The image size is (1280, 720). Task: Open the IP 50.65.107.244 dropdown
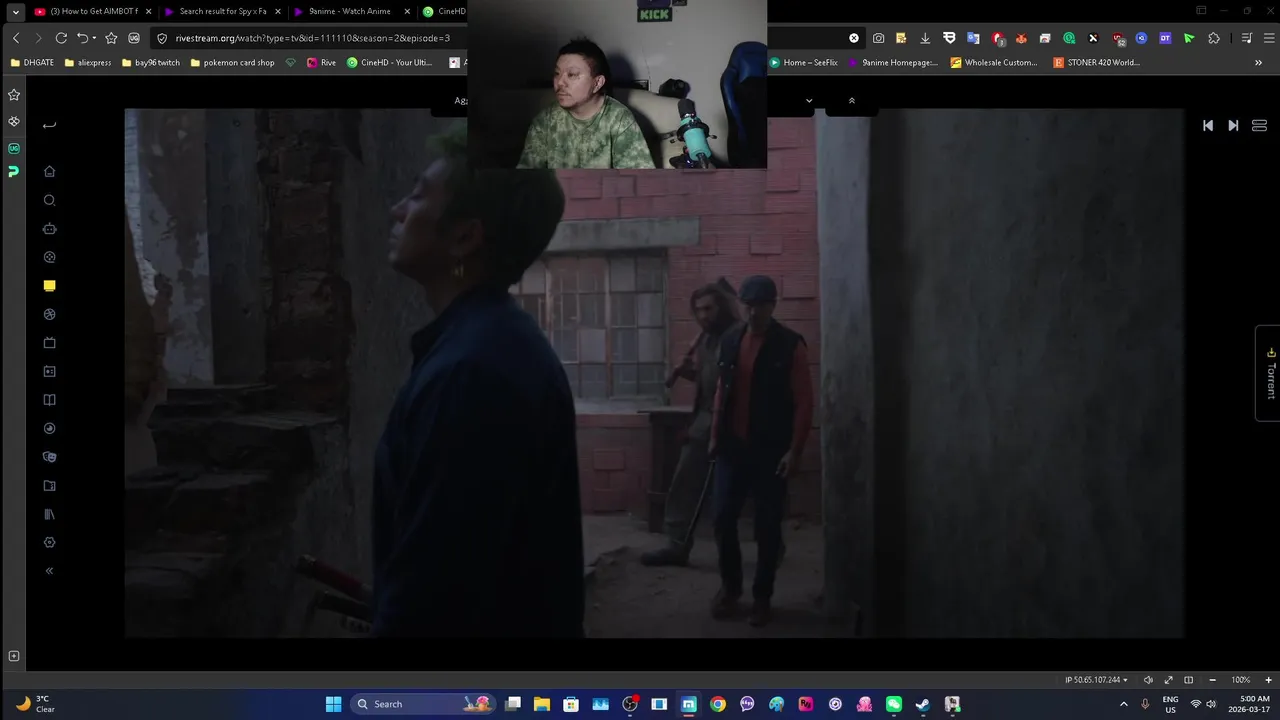[1096, 680]
